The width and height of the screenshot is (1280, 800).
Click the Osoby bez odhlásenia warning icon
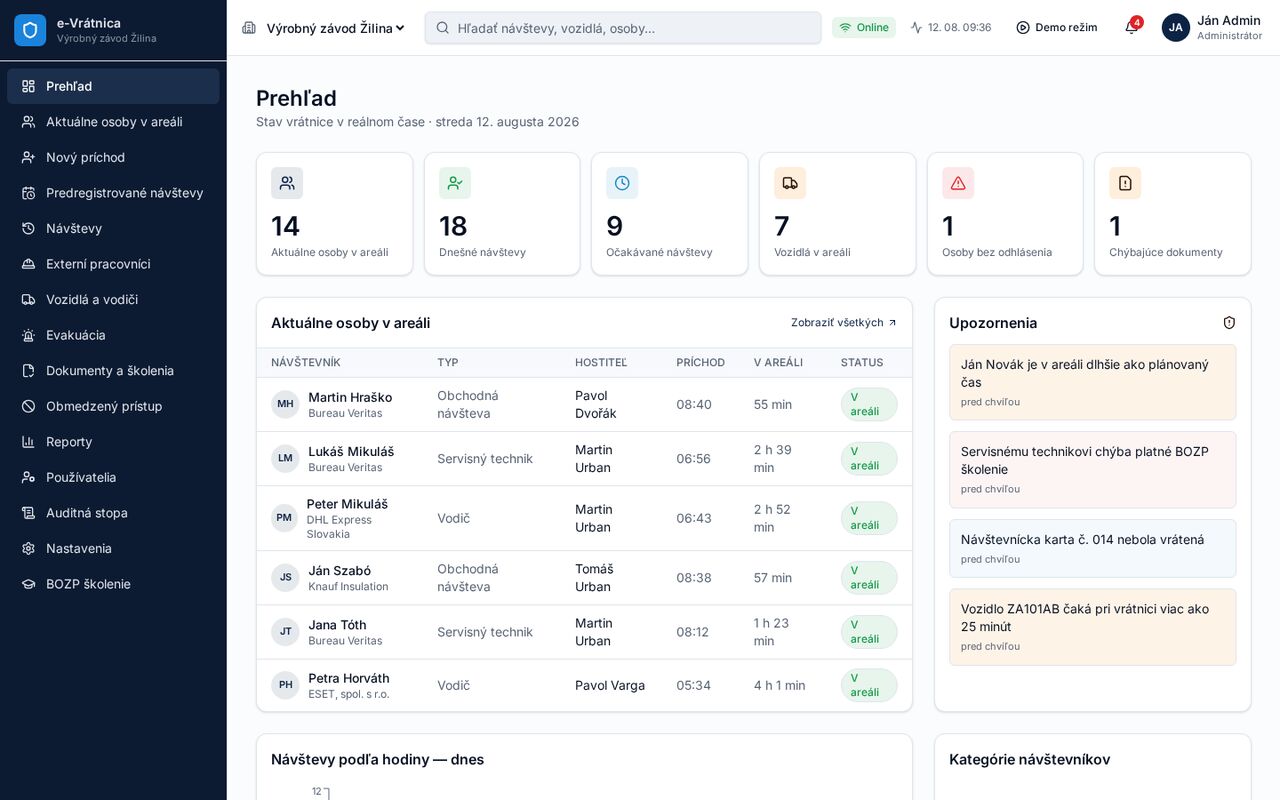[958, 183]
